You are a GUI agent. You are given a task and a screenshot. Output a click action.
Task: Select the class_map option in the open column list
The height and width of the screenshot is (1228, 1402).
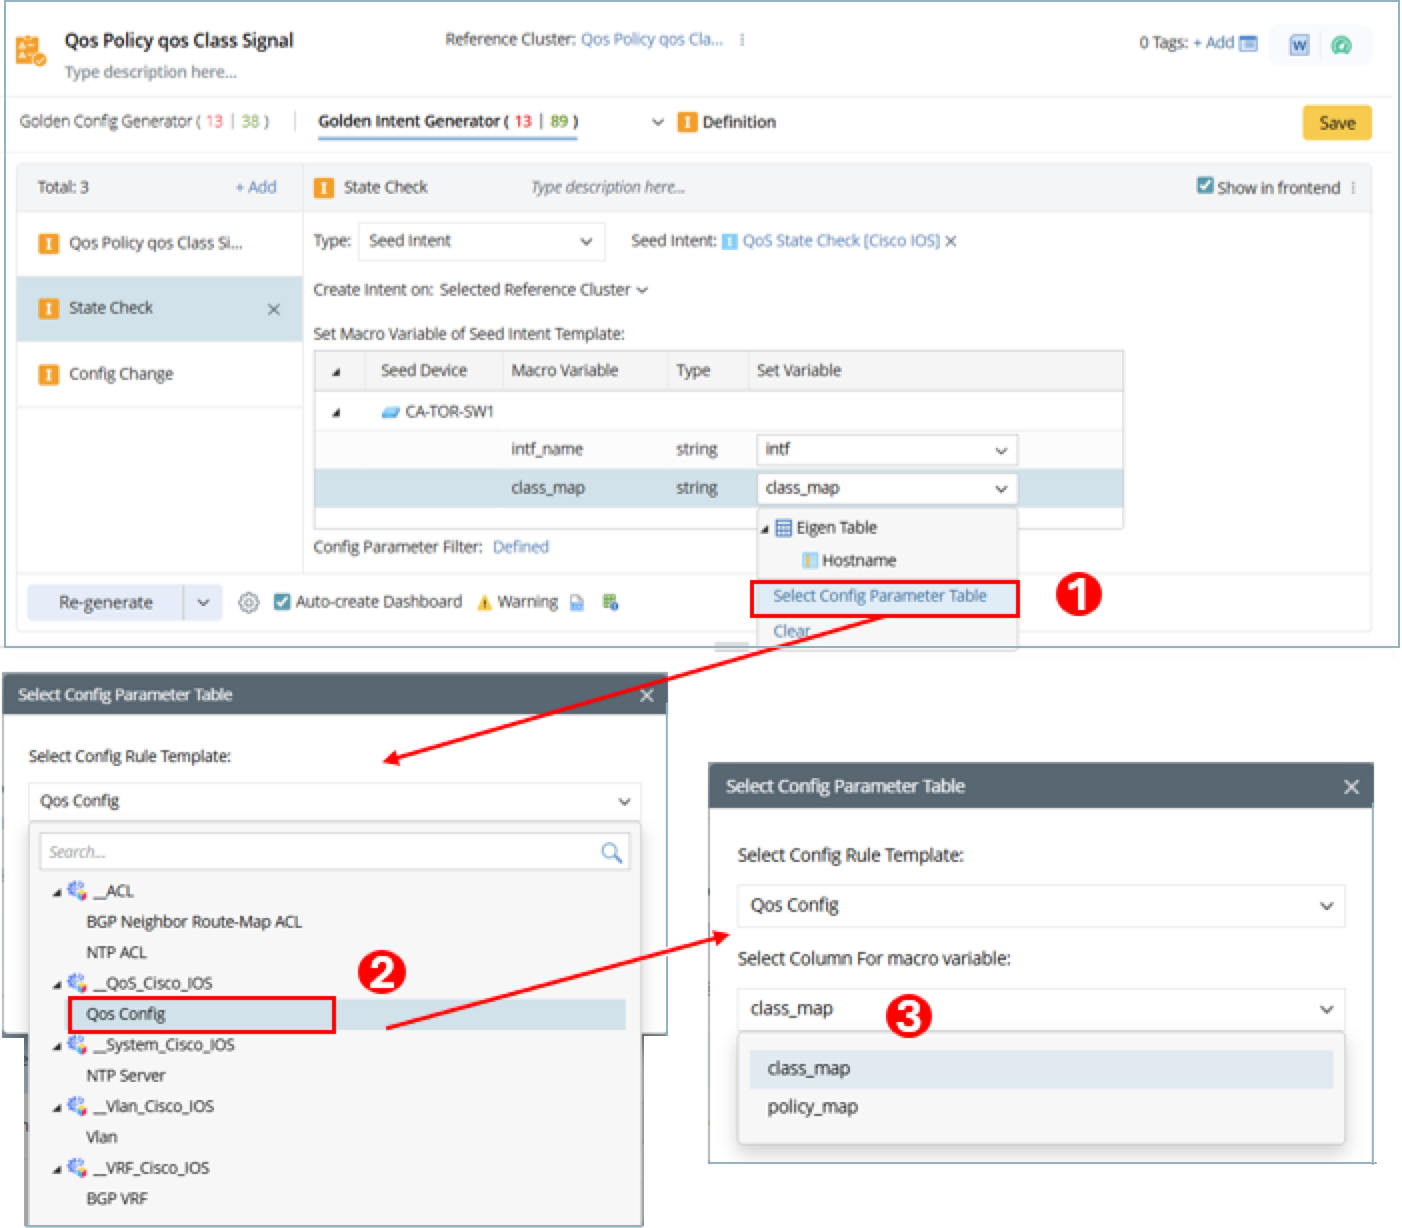click(1041, 1069)
